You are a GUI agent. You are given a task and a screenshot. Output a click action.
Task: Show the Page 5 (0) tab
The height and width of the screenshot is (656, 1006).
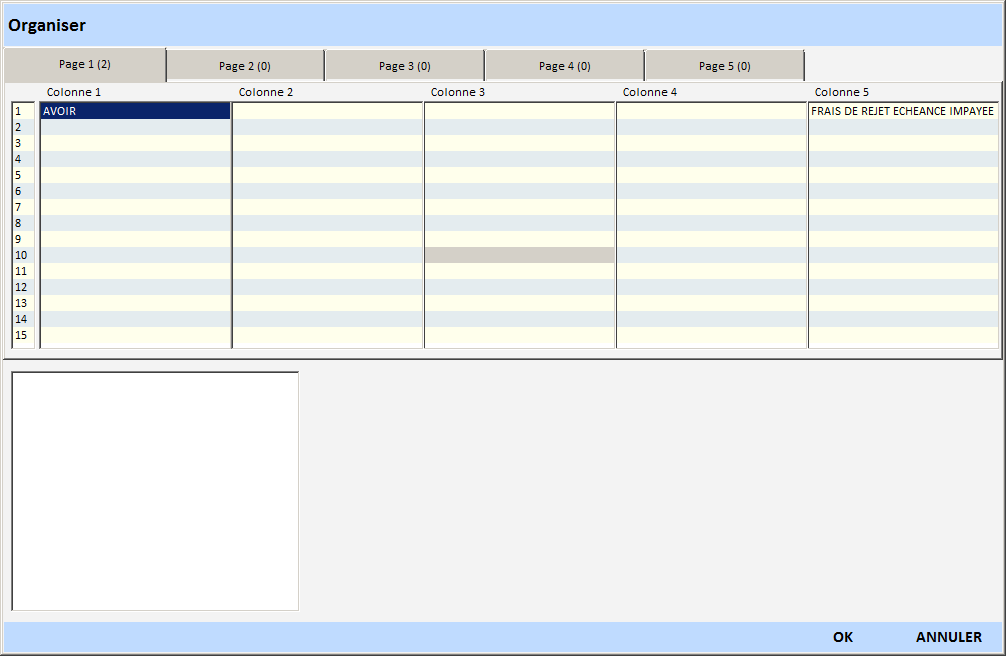point(724,66)
